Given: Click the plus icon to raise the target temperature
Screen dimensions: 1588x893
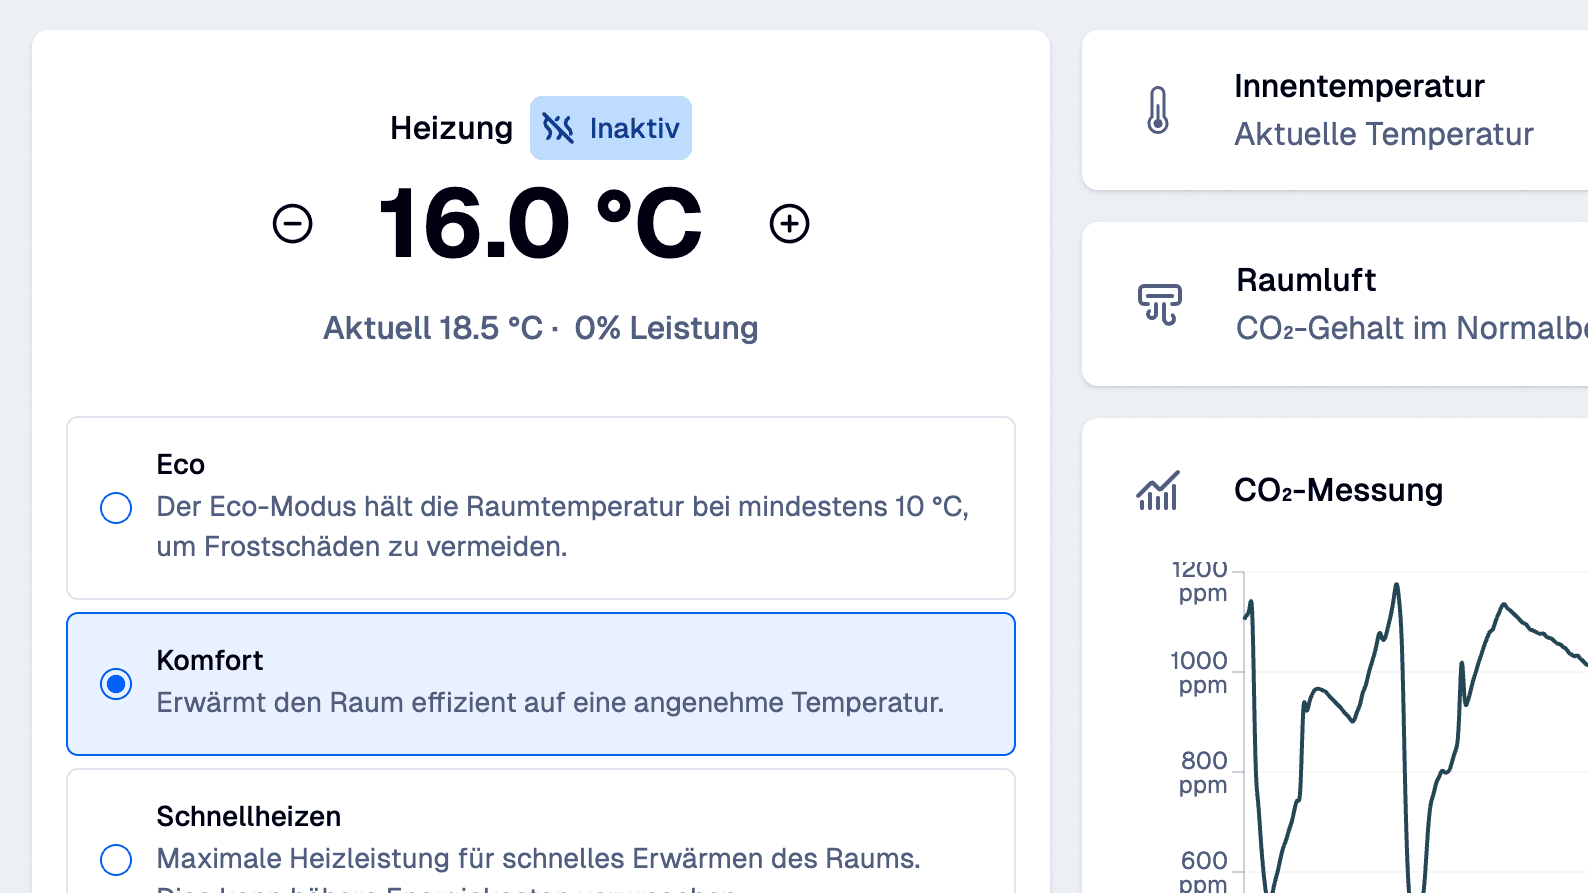Looking at the screenshot, I should click(789, 223).
